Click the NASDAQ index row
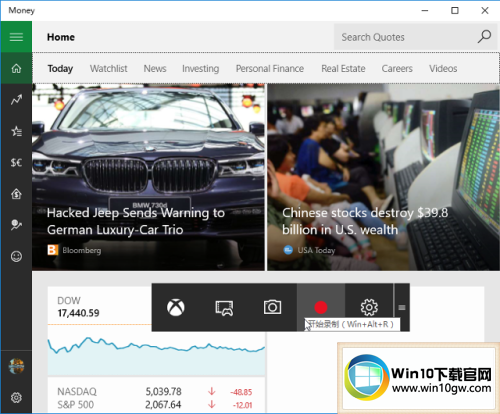500x414 pixels. coord(156,392)
